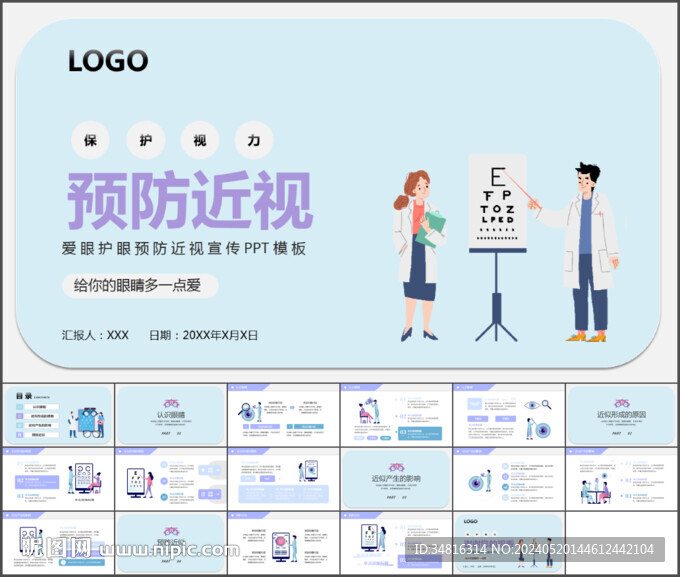Image resolution: width=680 pixels, height=577 pixels.
Task: Open the 目录 contents slide thumbnail
Action: coord(58,415)
